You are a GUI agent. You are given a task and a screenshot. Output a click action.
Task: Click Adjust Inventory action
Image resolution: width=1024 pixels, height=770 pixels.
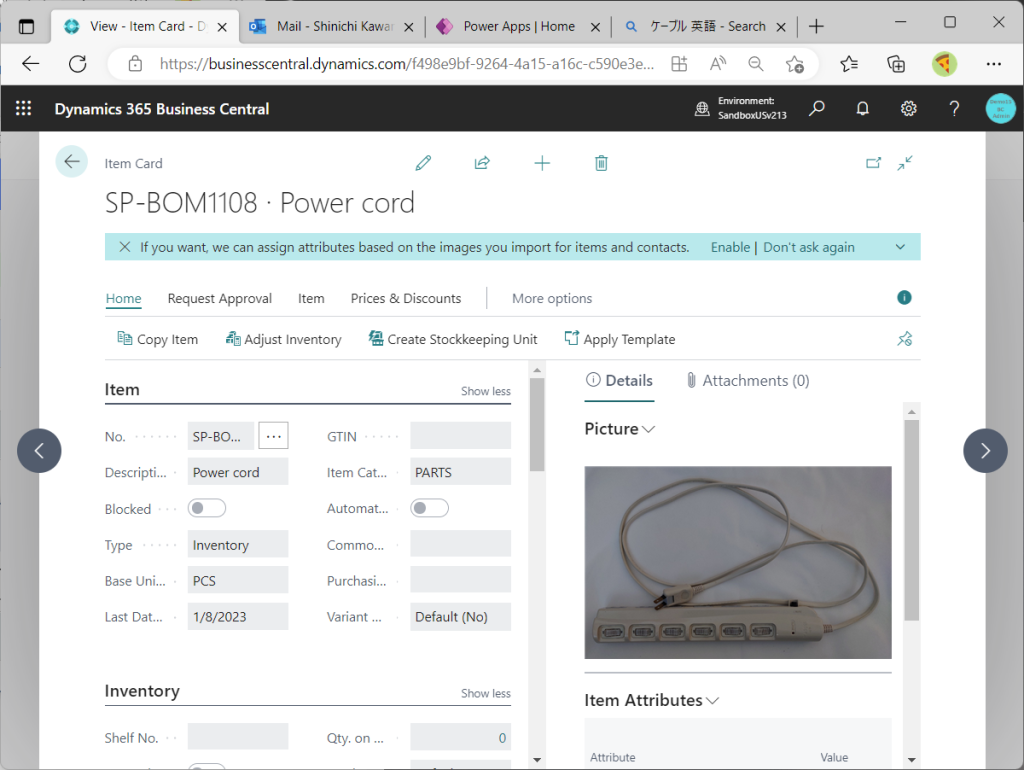[x=283, y=339]
